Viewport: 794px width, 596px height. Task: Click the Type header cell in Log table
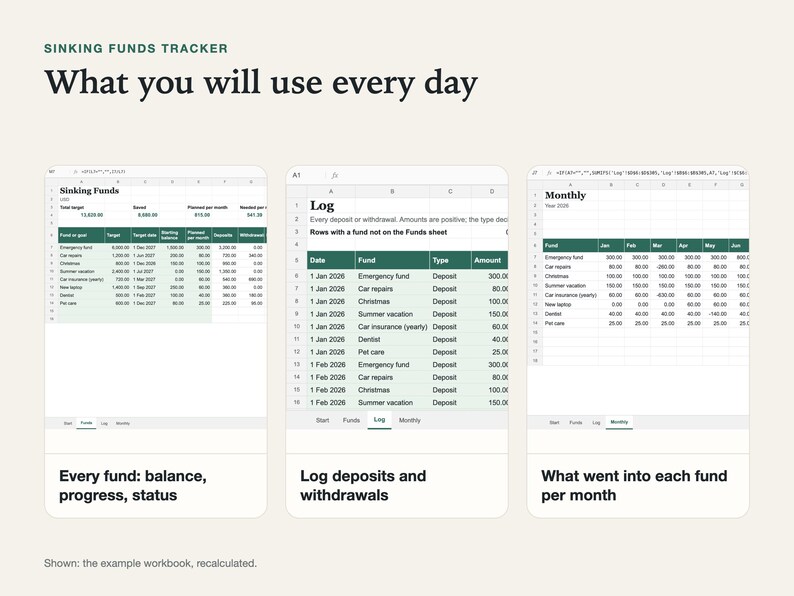[x=450, y=260]
